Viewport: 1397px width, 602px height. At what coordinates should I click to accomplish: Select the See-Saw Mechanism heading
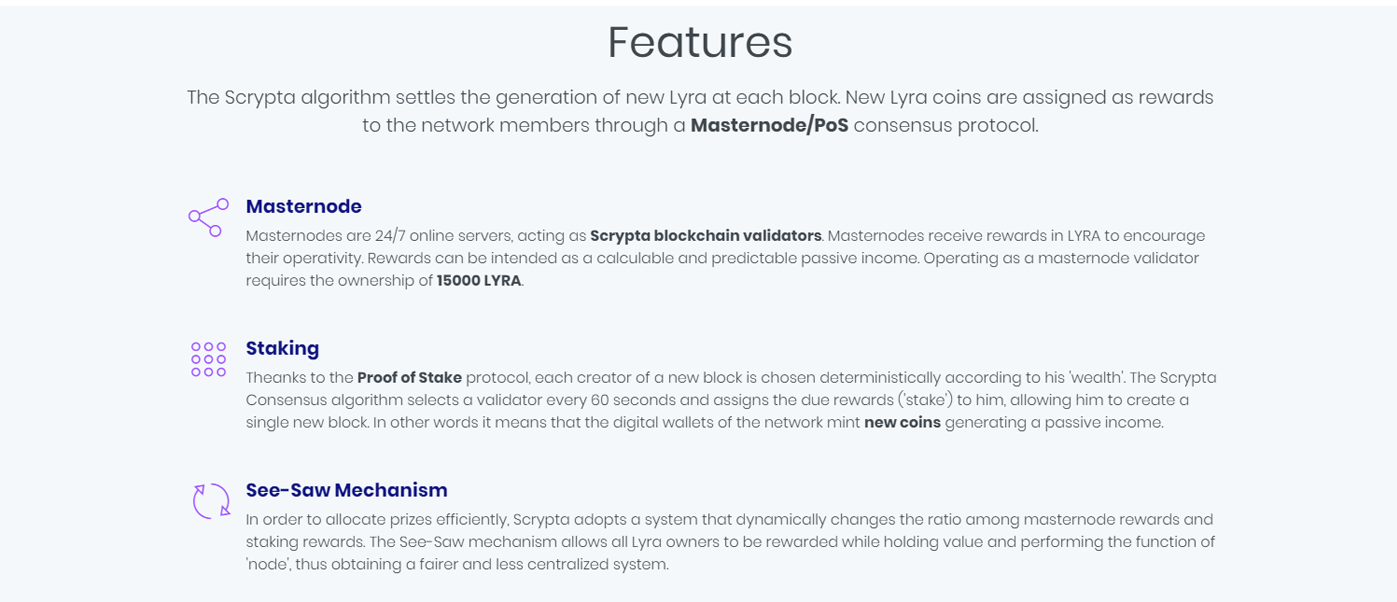(x=347, y=490)
